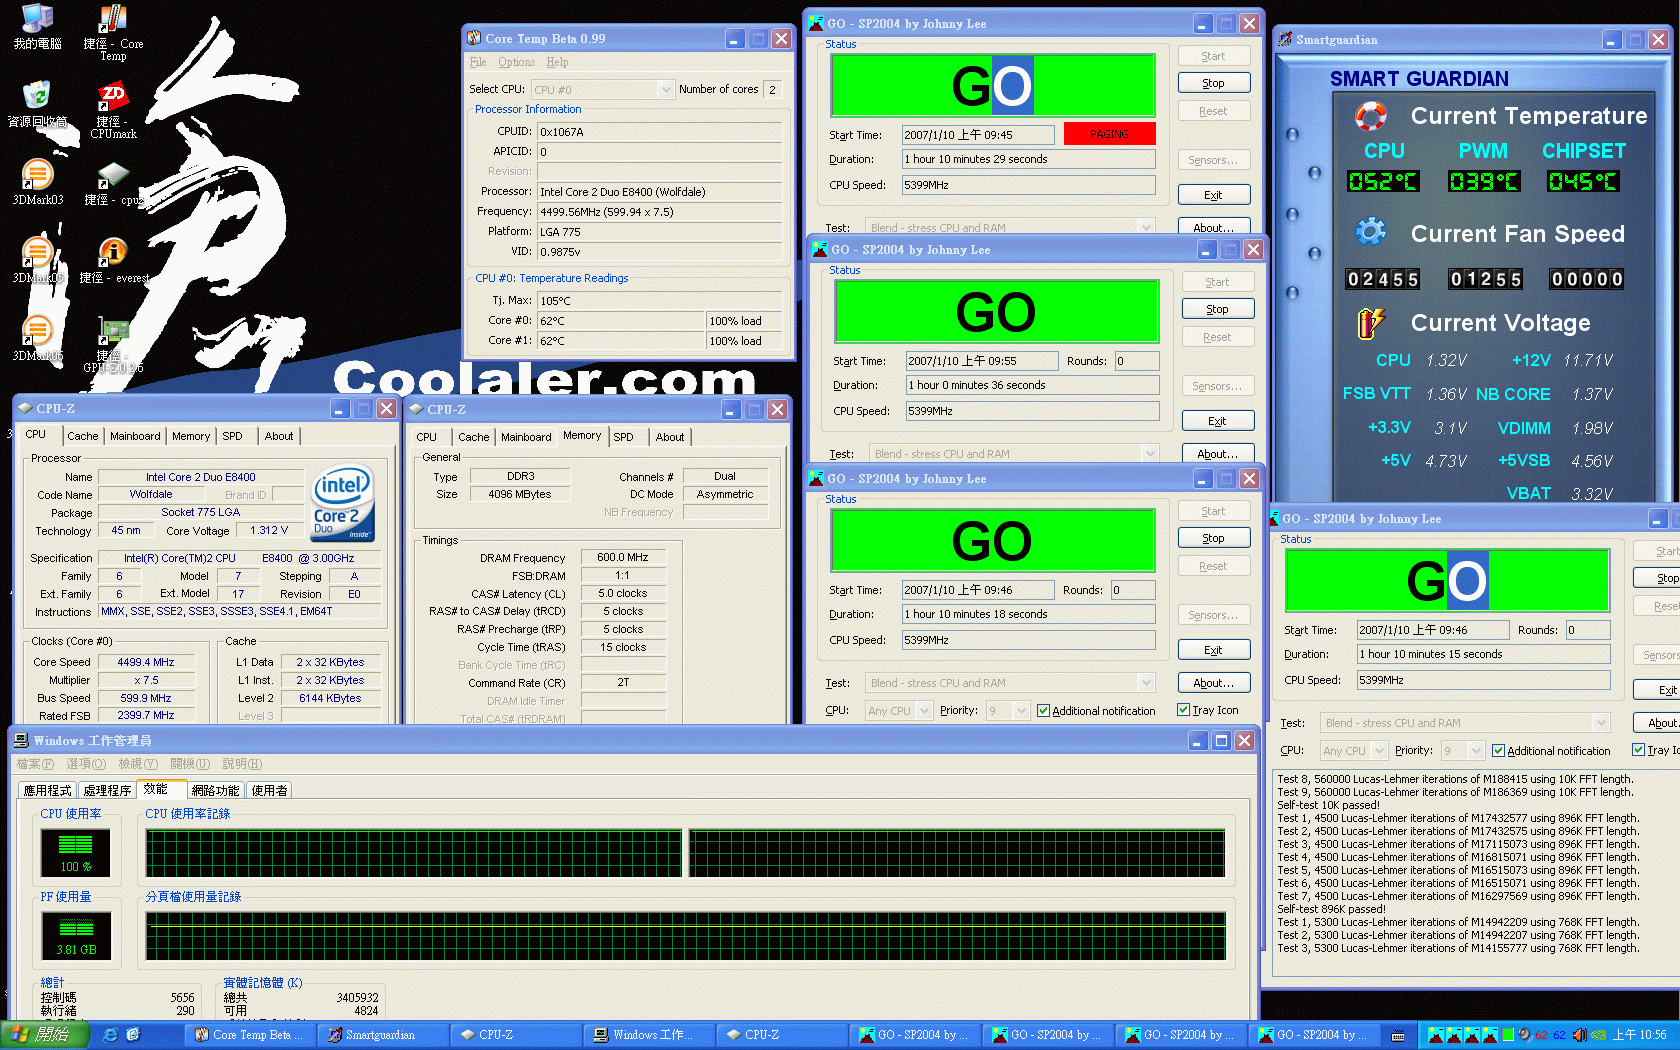Click Exit in SP2004 window started 09:55
The height and width of the screenshot is (1050, 1680).
pos(1218,421)
